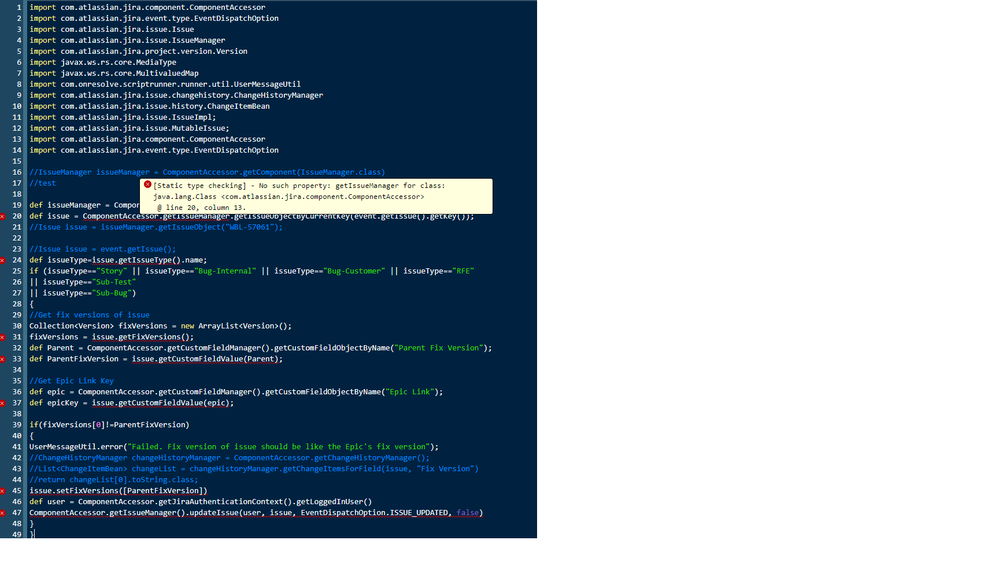The height and width of the screenshot is (562, 999).
Task: Click the error marker beside line 24
Action: click(x=3, y=261)
